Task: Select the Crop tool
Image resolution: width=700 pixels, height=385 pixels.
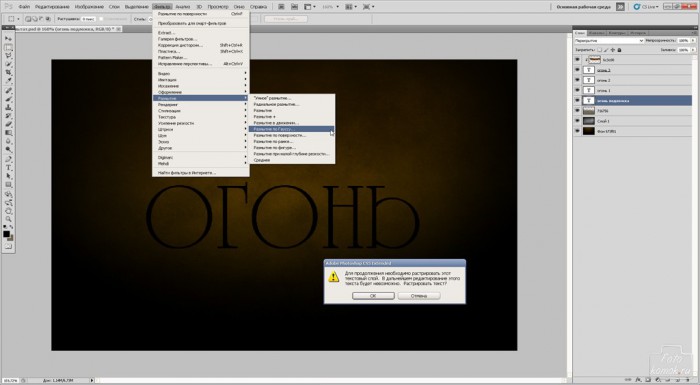Action: tap(8, 72)
